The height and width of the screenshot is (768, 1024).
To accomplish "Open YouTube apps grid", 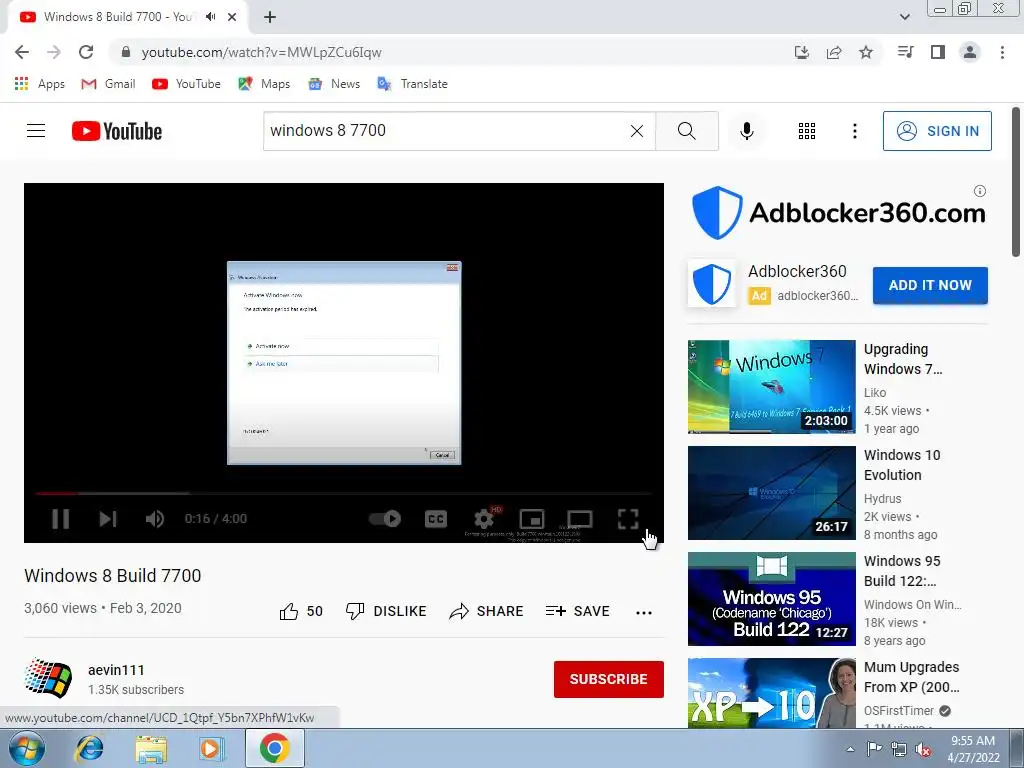I will coord(807,131).
